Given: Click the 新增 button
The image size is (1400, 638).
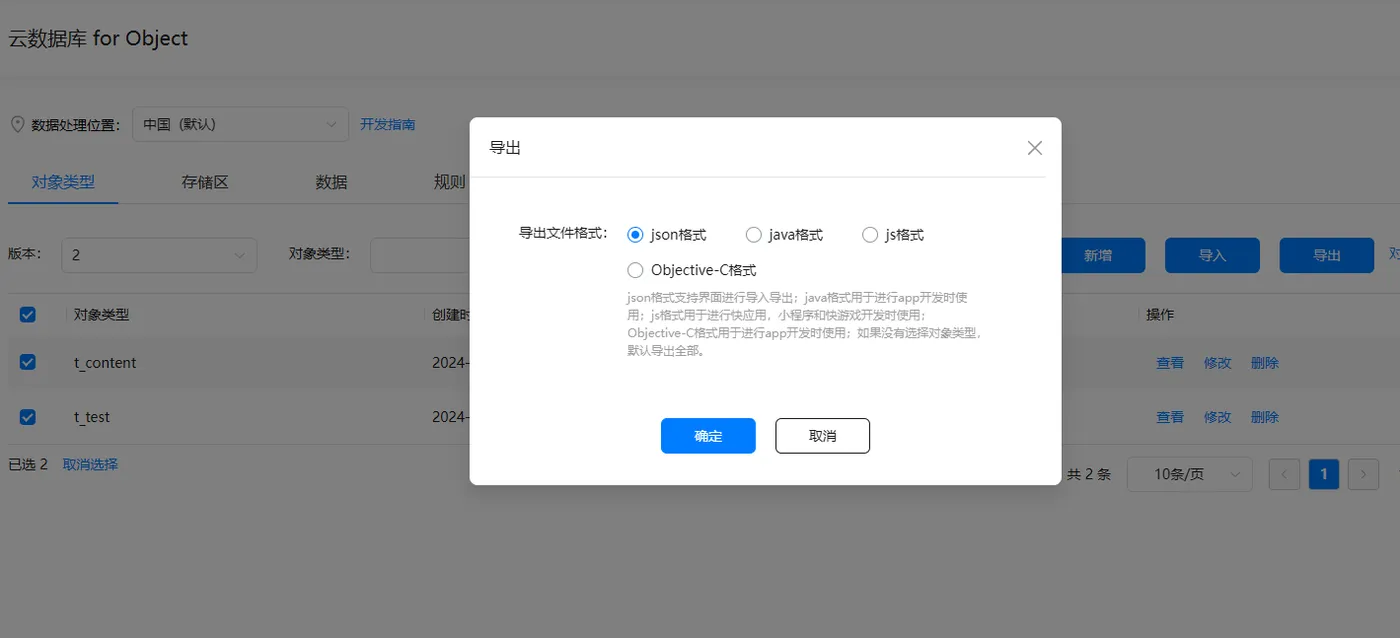Looking at the screenshot, I should (x=1098, y=255).
